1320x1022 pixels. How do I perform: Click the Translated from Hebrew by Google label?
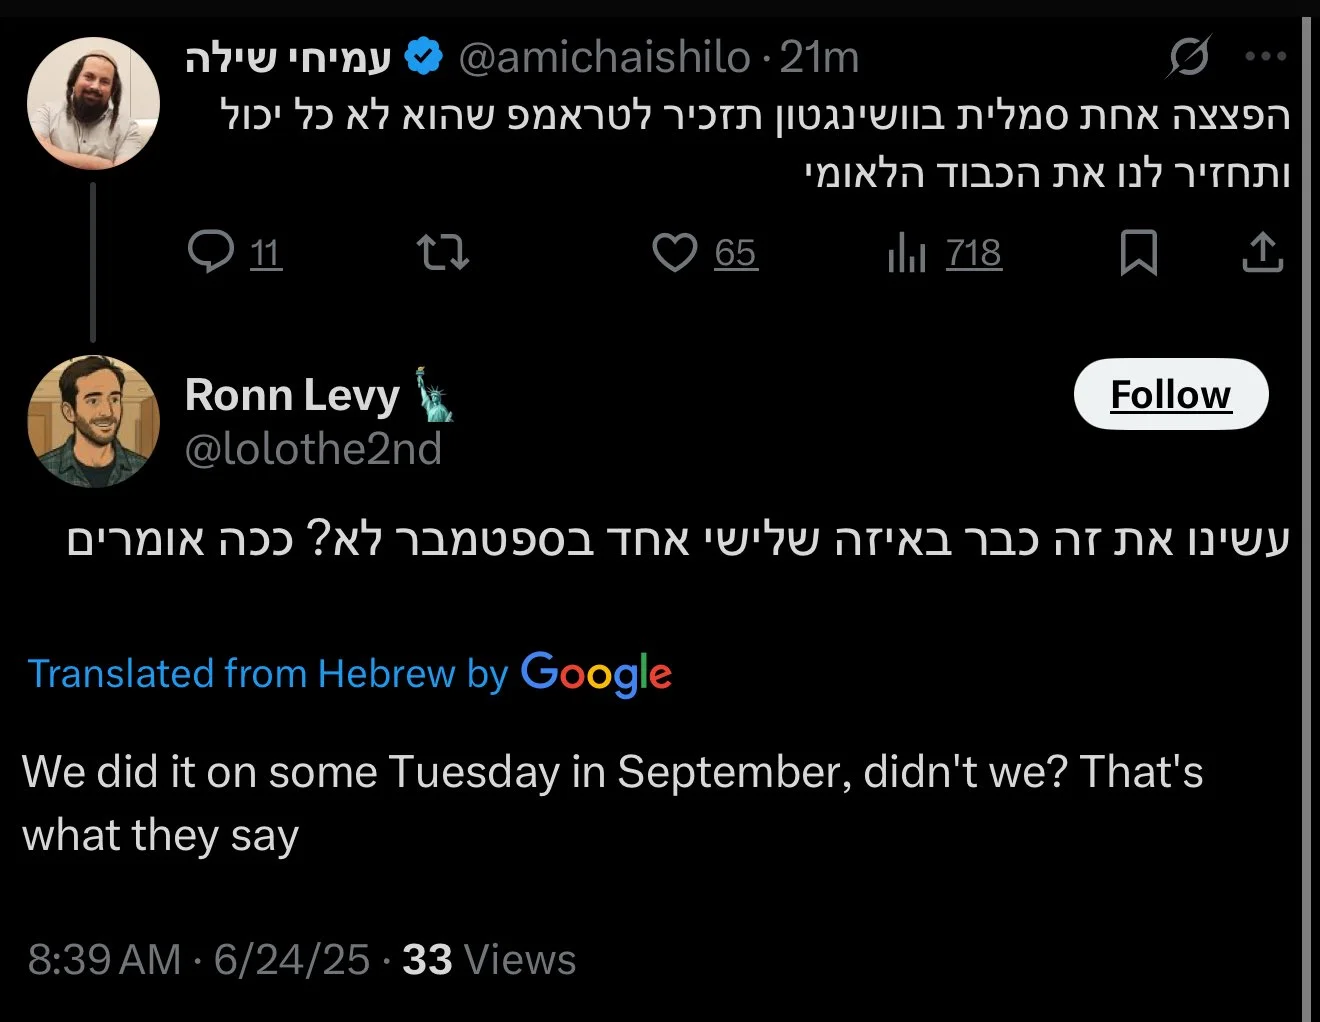(349, 673)
